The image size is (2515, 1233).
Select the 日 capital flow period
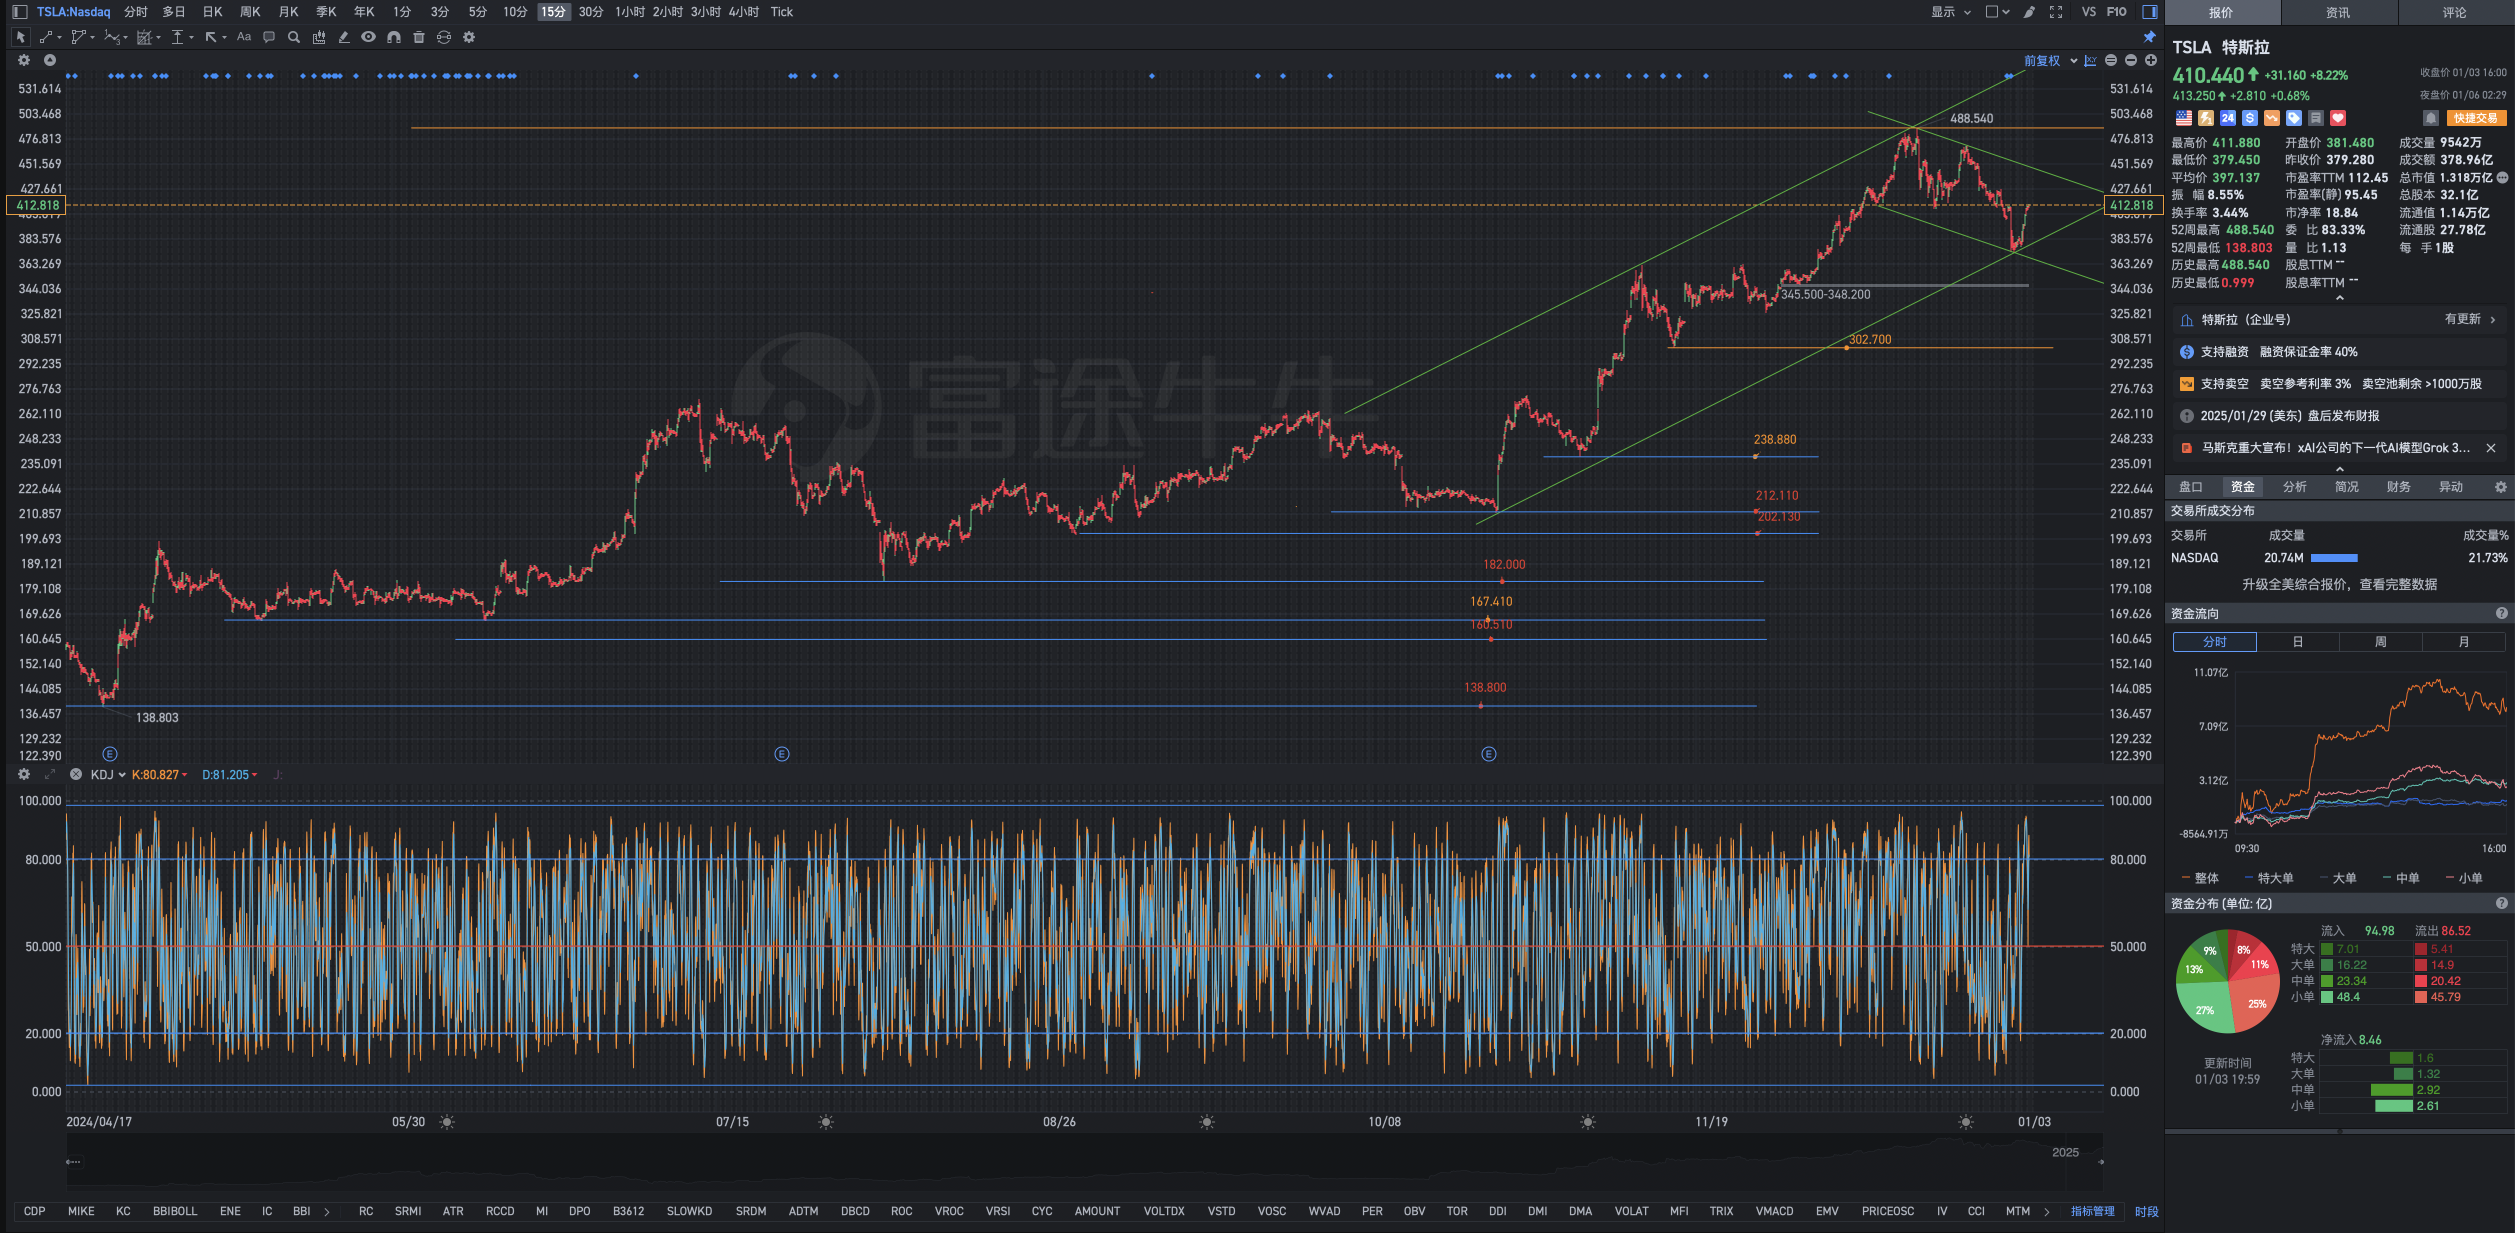(x=2297, y=642)
